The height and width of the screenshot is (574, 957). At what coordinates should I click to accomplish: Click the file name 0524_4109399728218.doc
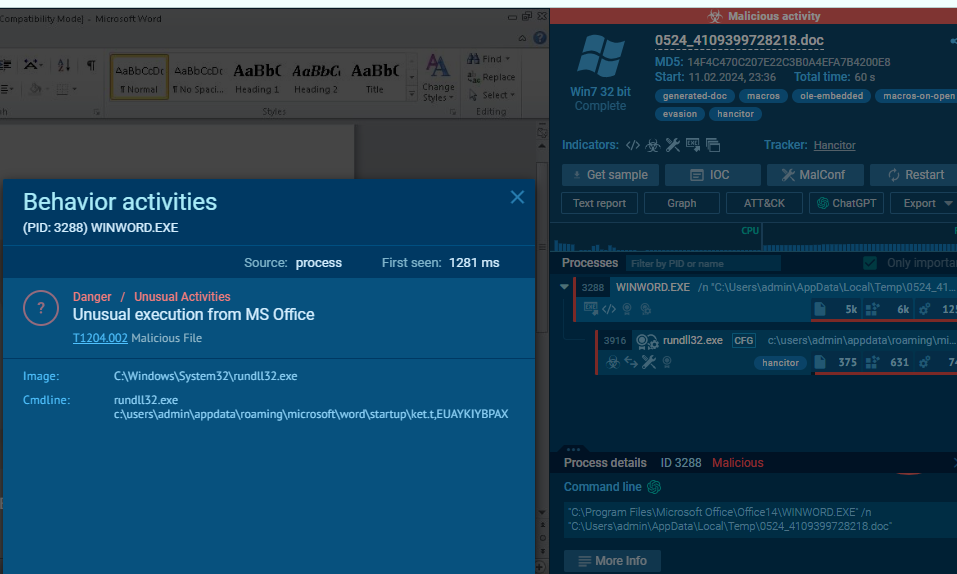click(x=739, y=40)
